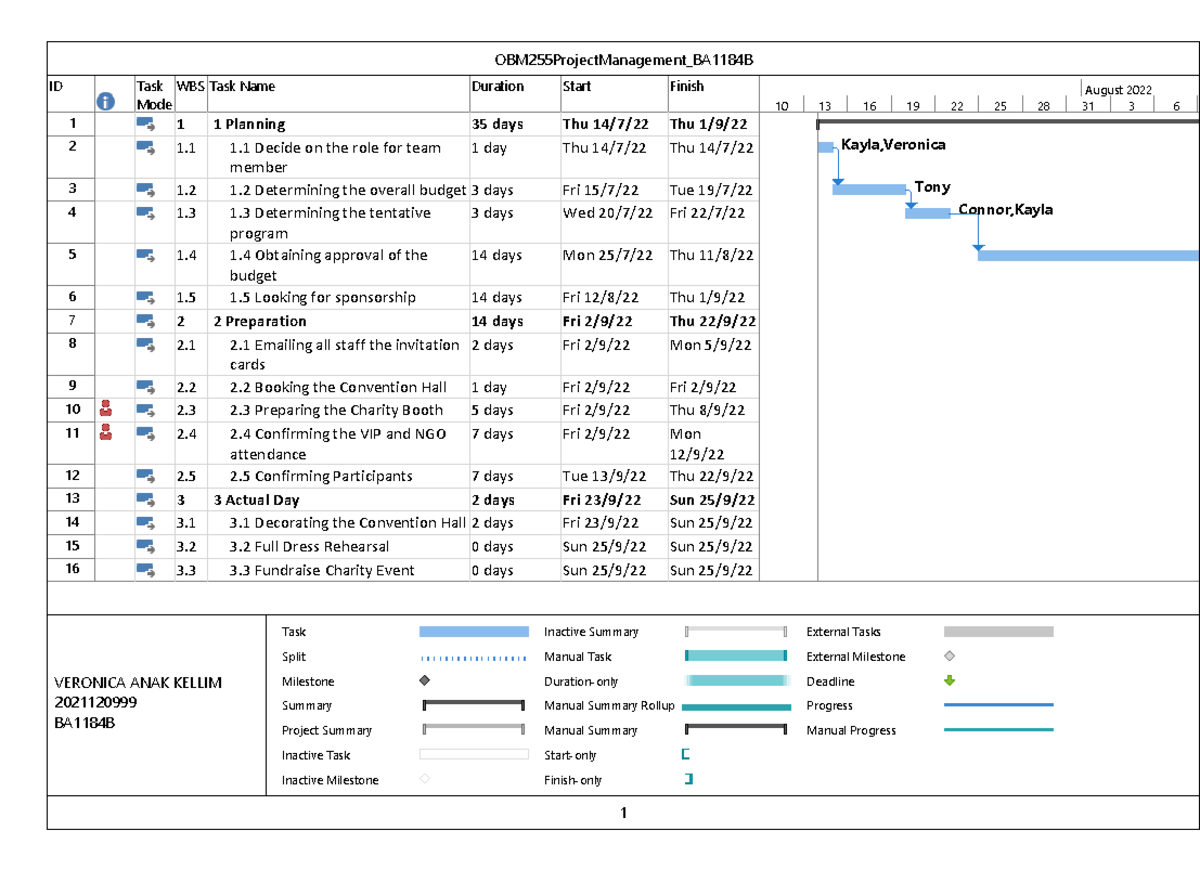Image resolution: width=1200 pixels, height=870 pixels.
Task: Click the External Milestone diamond in the legend
Action: [947, 657]
